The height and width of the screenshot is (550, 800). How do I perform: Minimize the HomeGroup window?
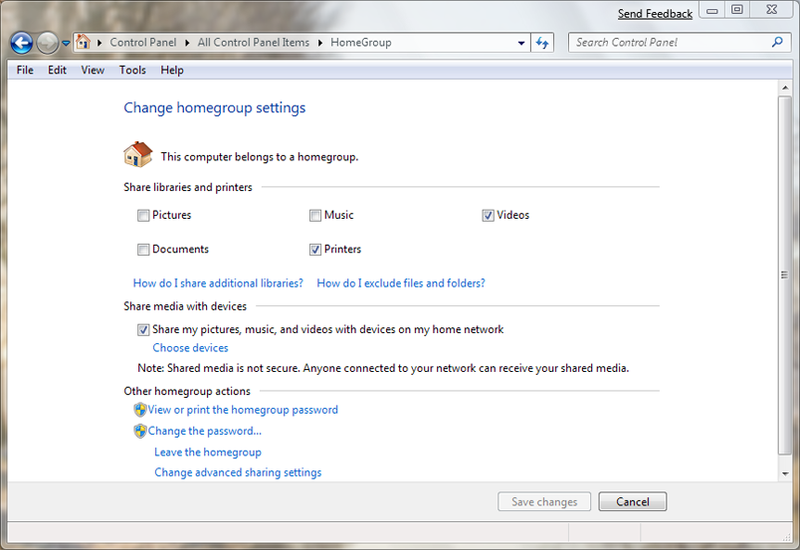(712, 10)
